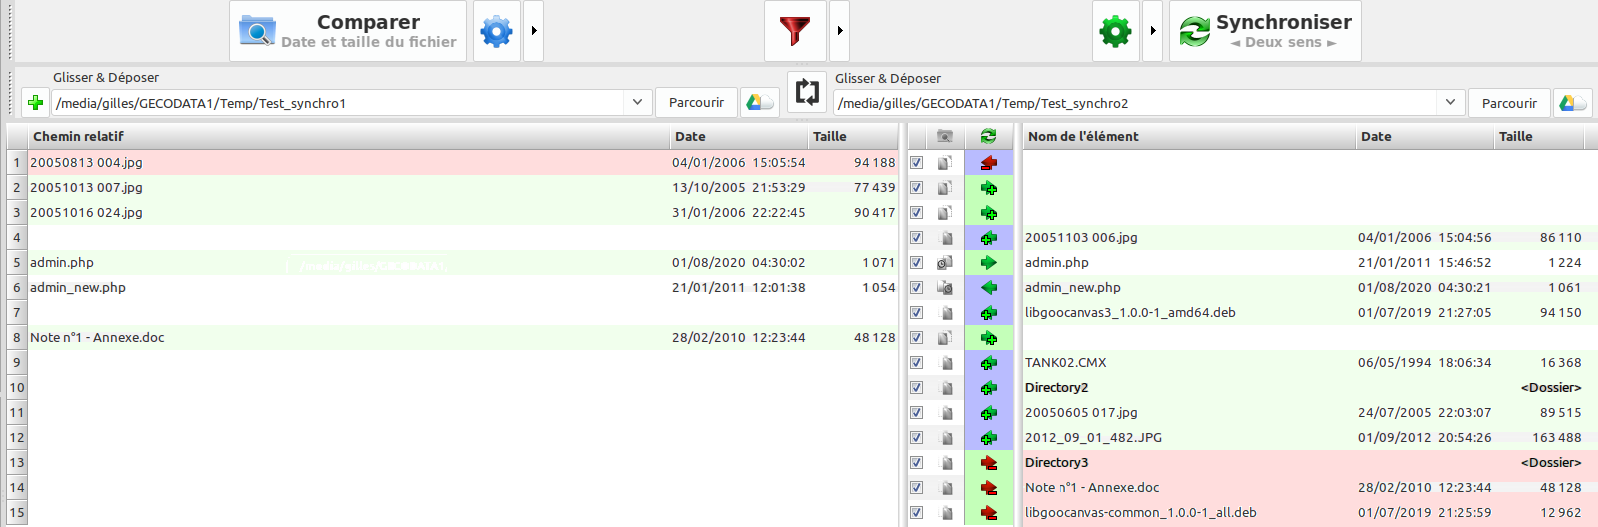
Task: Swap the two sides with center icon
Action: click(x=807, y=92)
